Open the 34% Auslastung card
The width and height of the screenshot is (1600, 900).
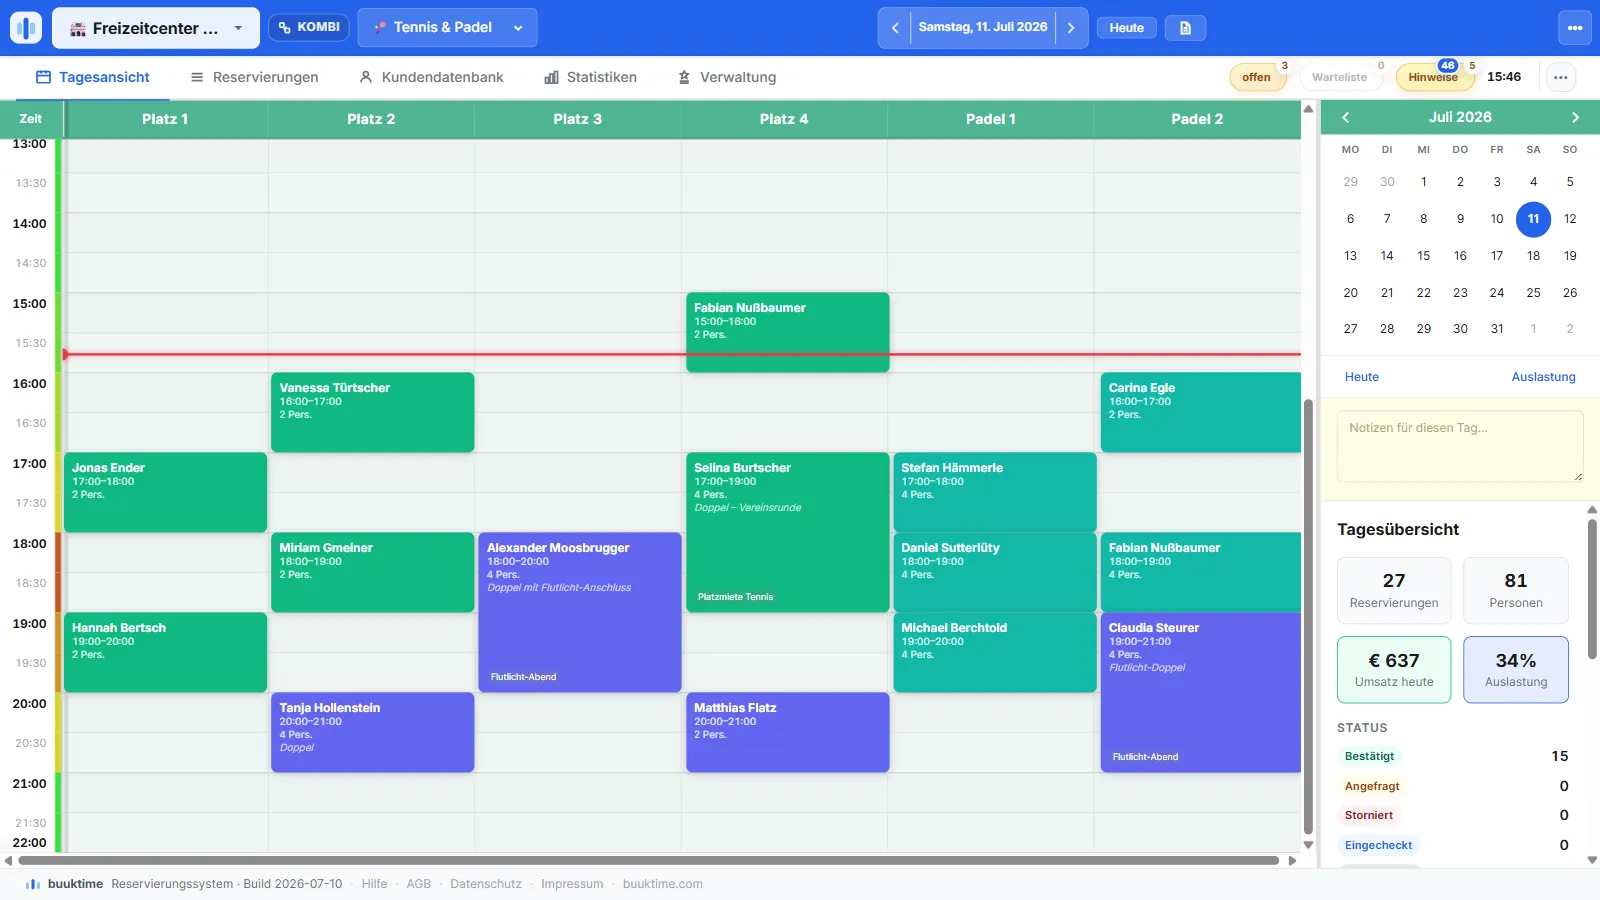pos(1516,670)
